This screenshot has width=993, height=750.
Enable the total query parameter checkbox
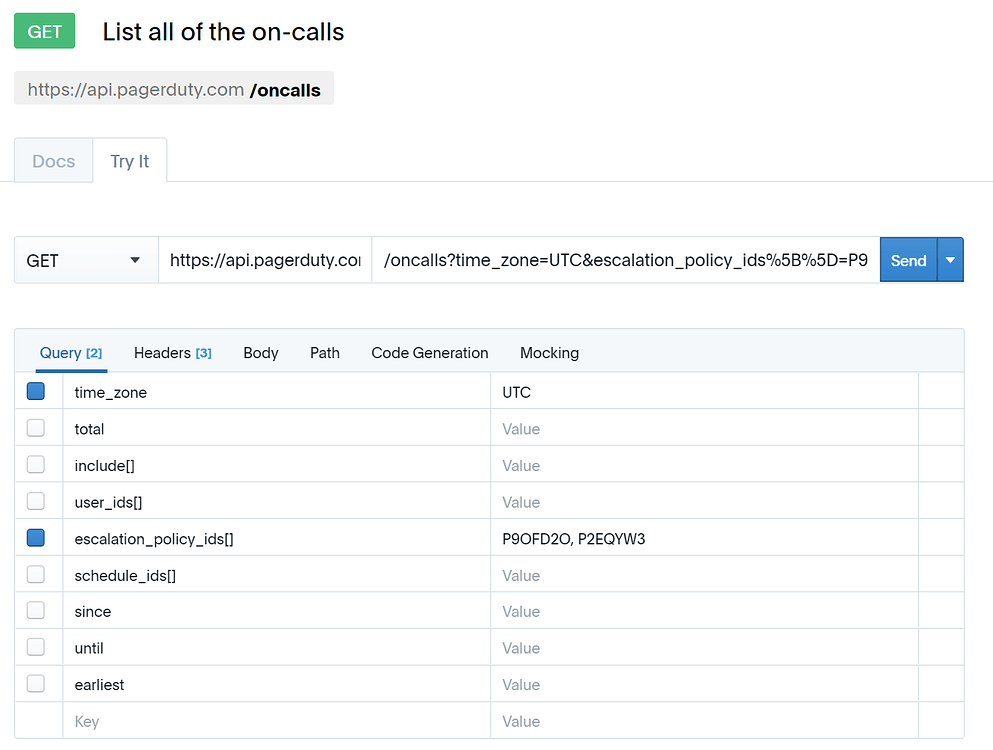[35, 427]
